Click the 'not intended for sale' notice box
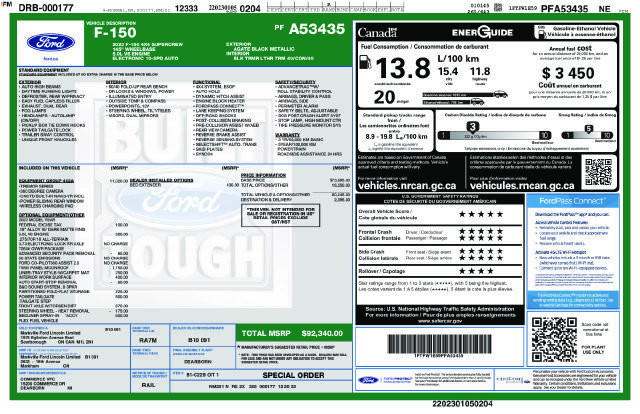 (280, 216)
